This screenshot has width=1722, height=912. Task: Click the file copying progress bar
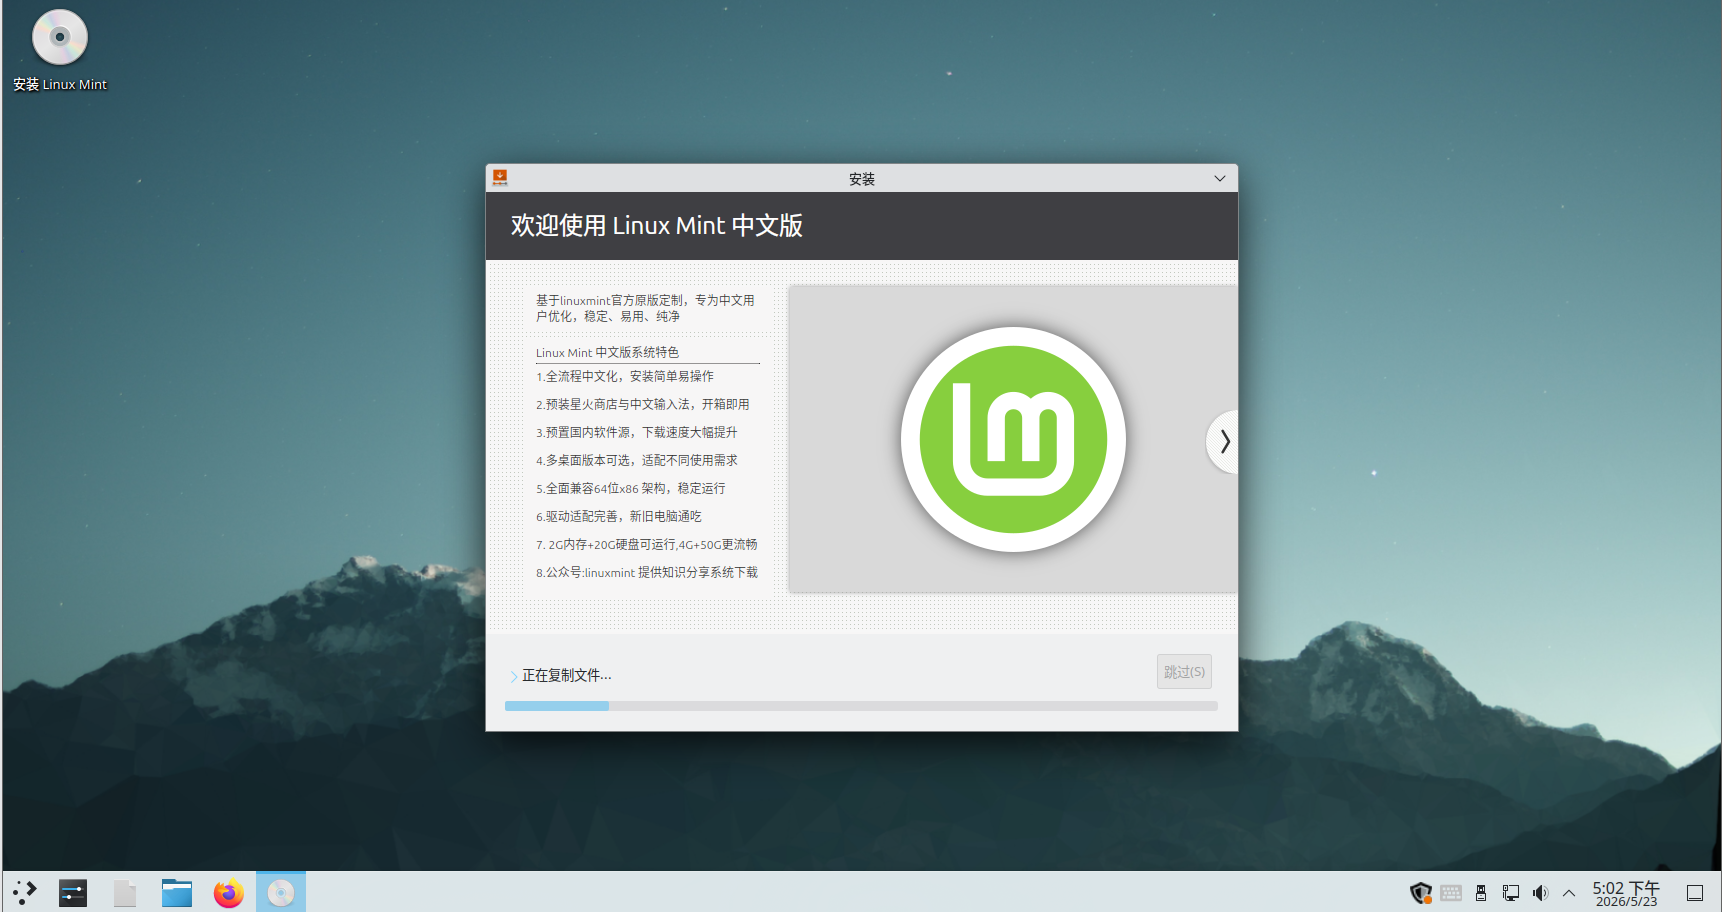click(861, 706)
